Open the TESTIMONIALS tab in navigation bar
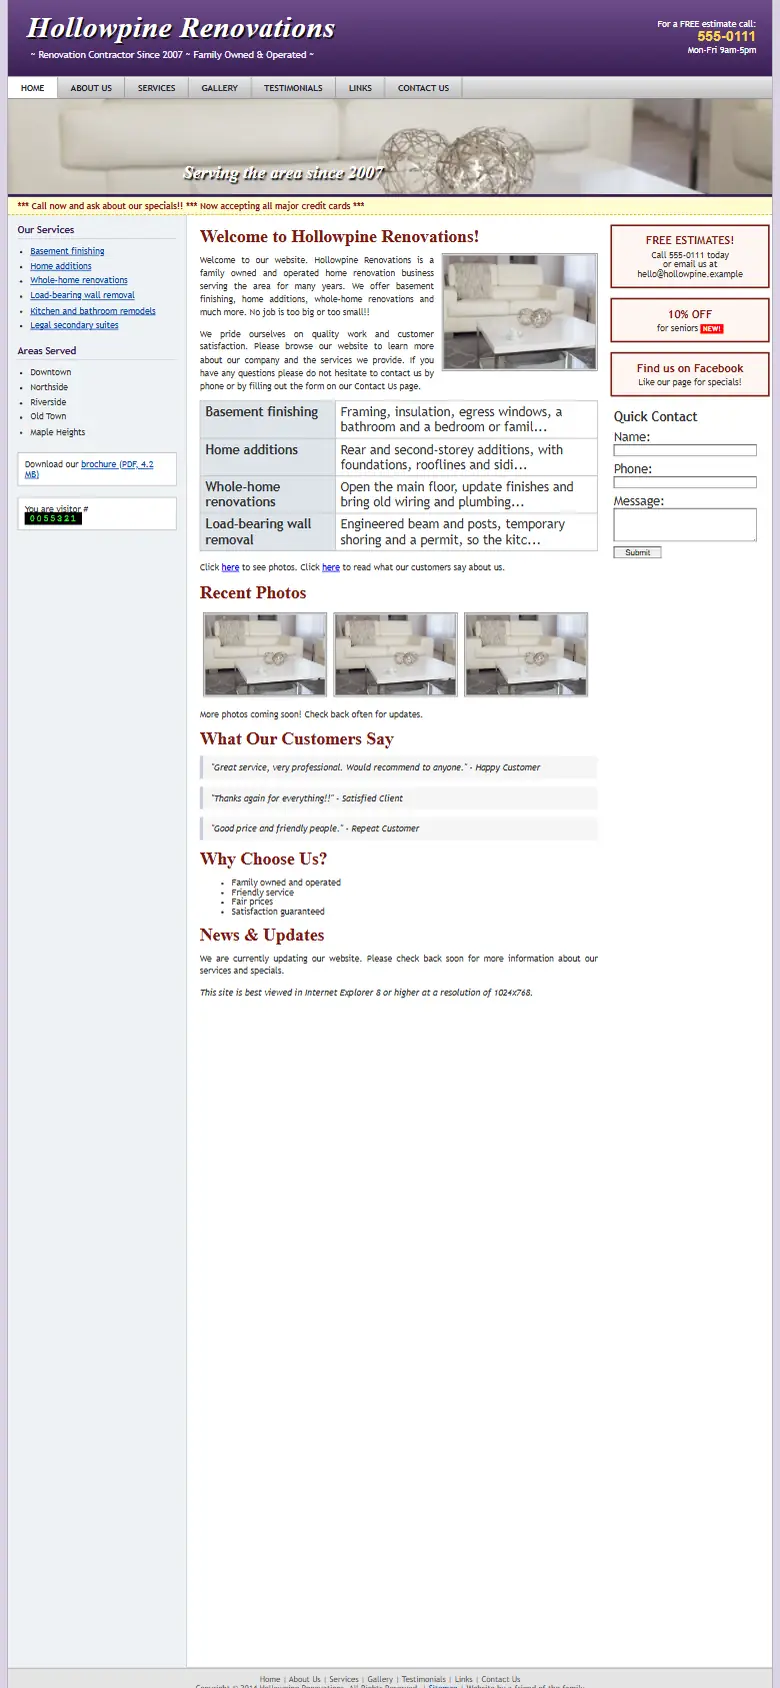 293,88
